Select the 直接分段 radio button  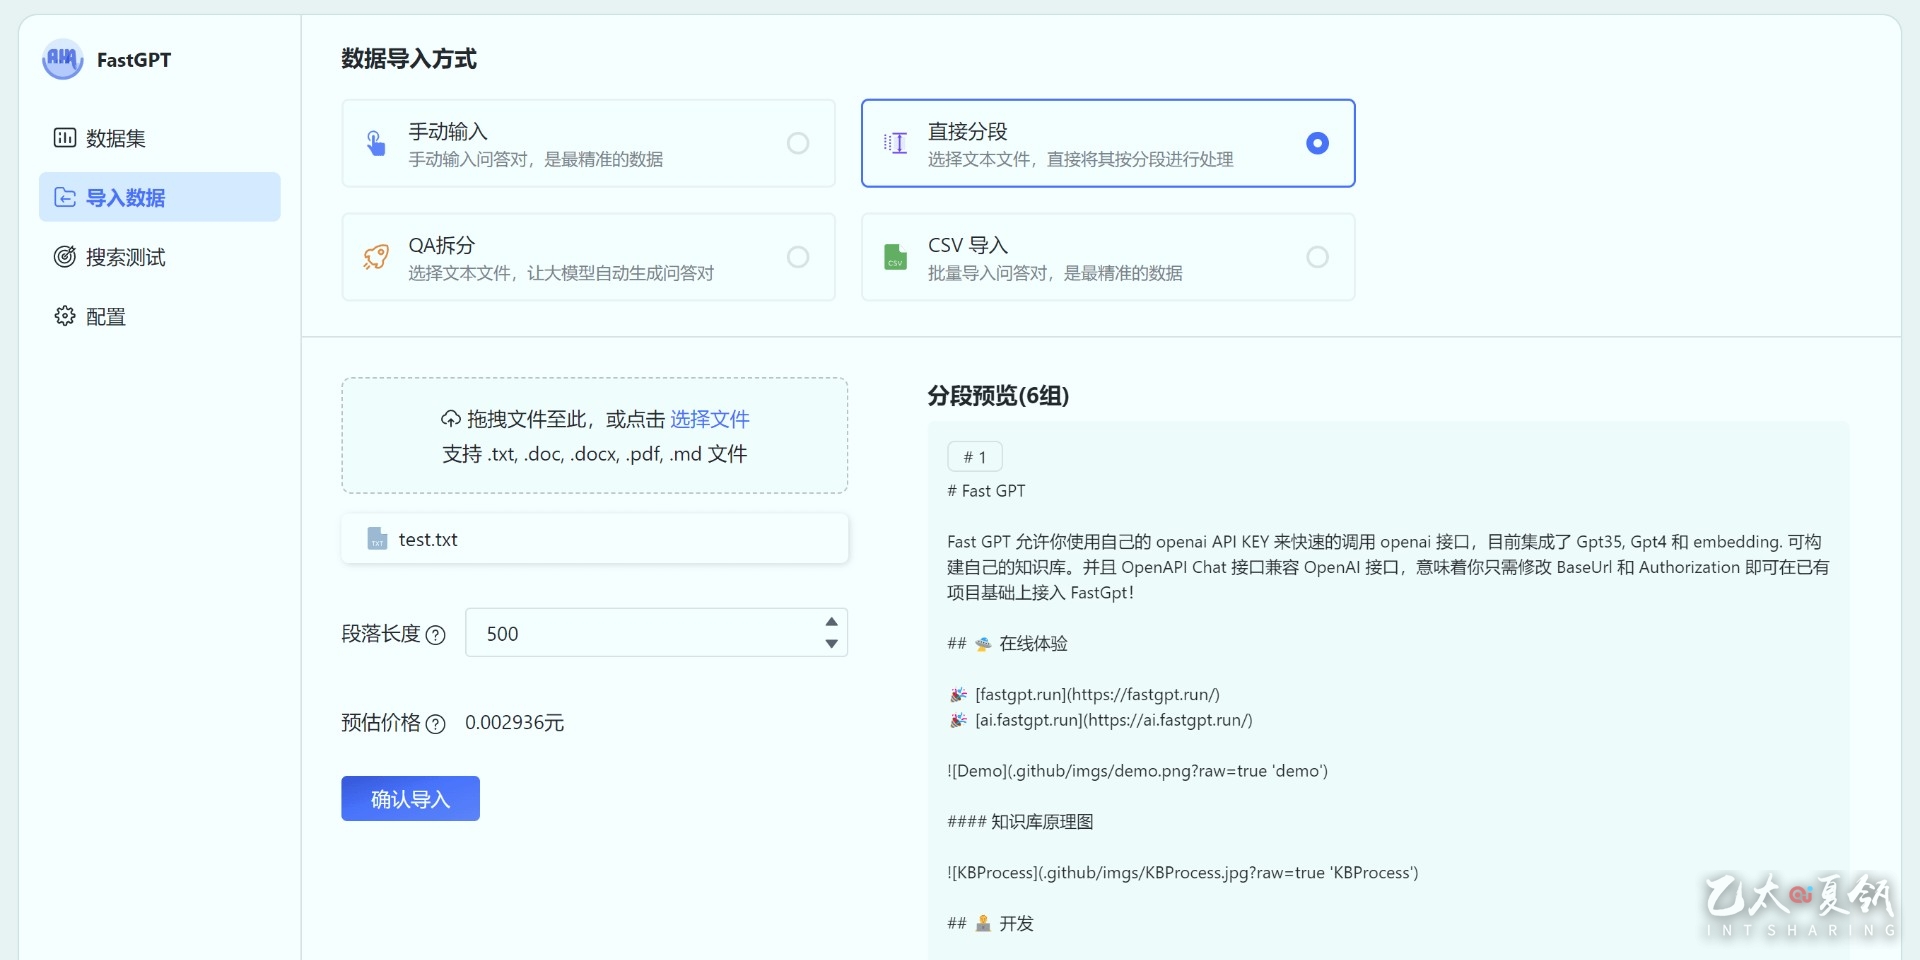pyautogui.click(x=1317, y=143)
